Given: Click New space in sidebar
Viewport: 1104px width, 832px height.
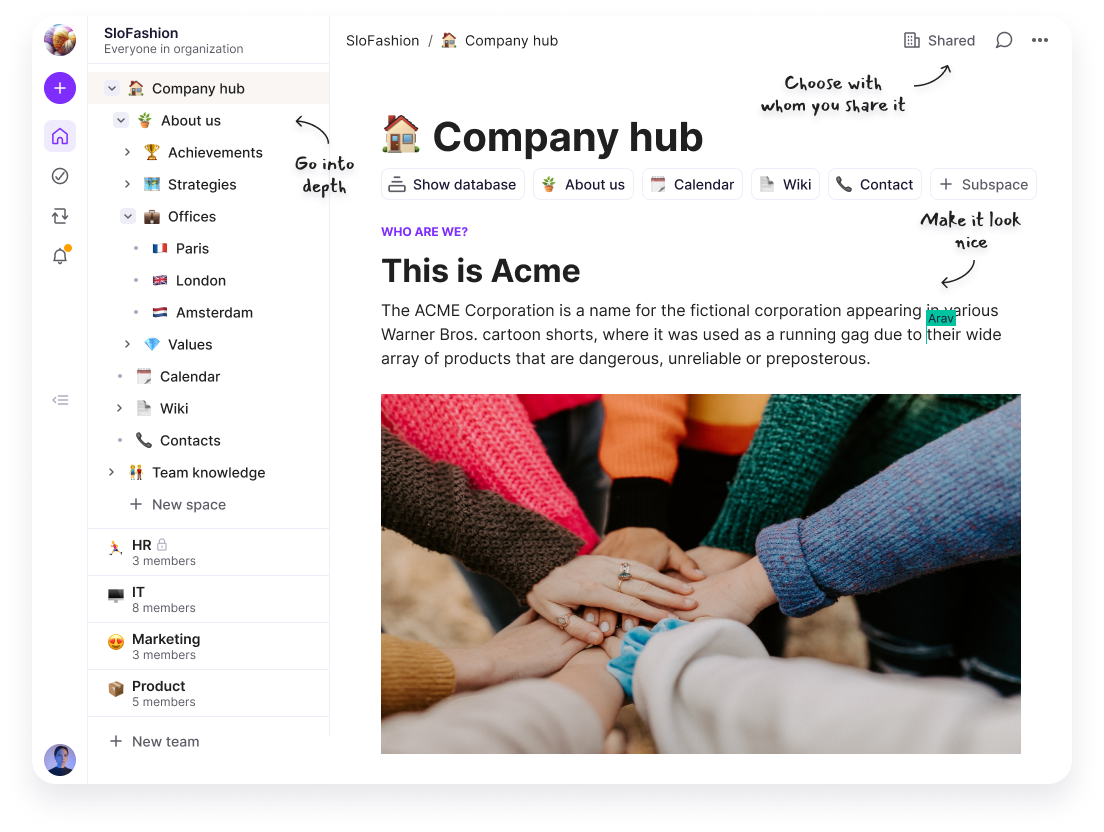Looking at the screenshot, I should tap(178, 504).
